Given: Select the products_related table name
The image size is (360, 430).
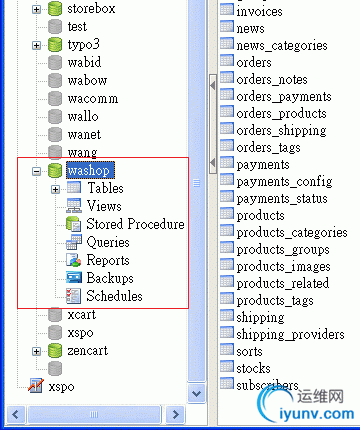Looking at the screenshot, I should (283, 284).
